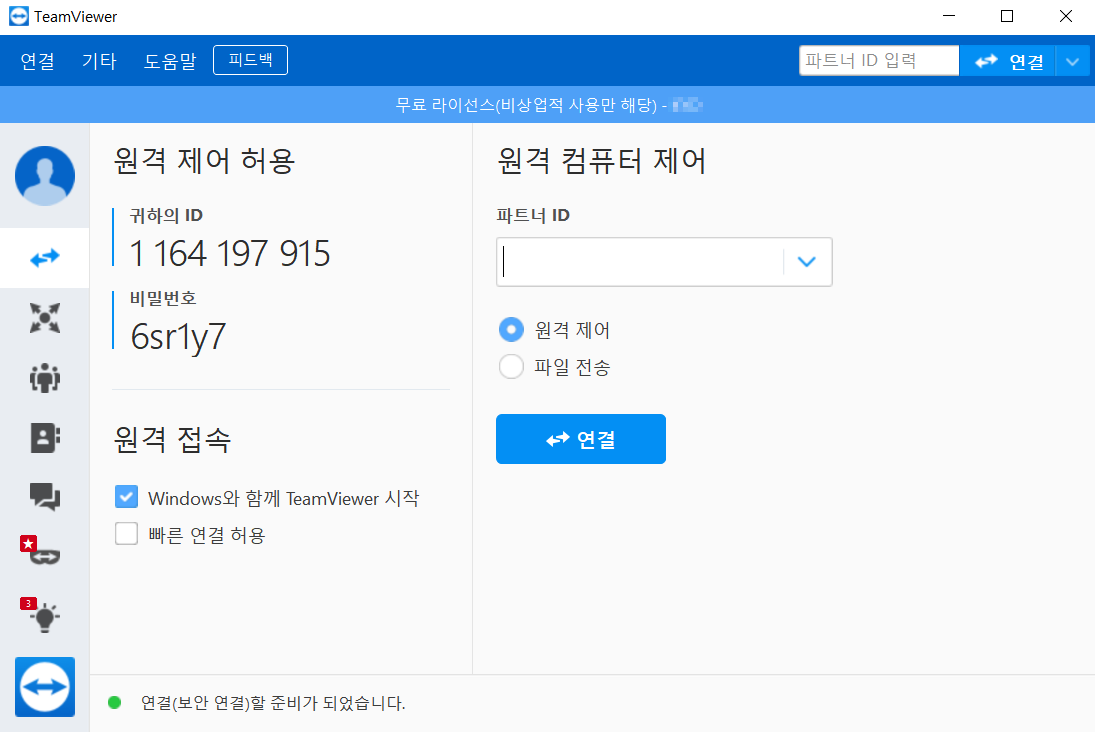Focus the 파트너 ID 입력 field in header
The height and width of the screenshot is (732, 1095).
pos(879,61)
